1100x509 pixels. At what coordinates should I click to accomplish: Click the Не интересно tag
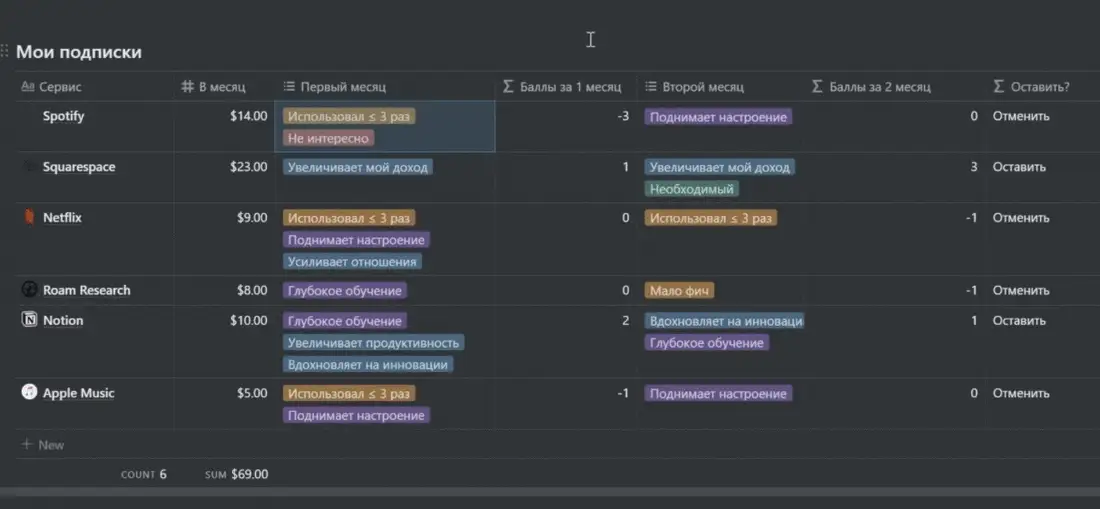pos(328,139)
